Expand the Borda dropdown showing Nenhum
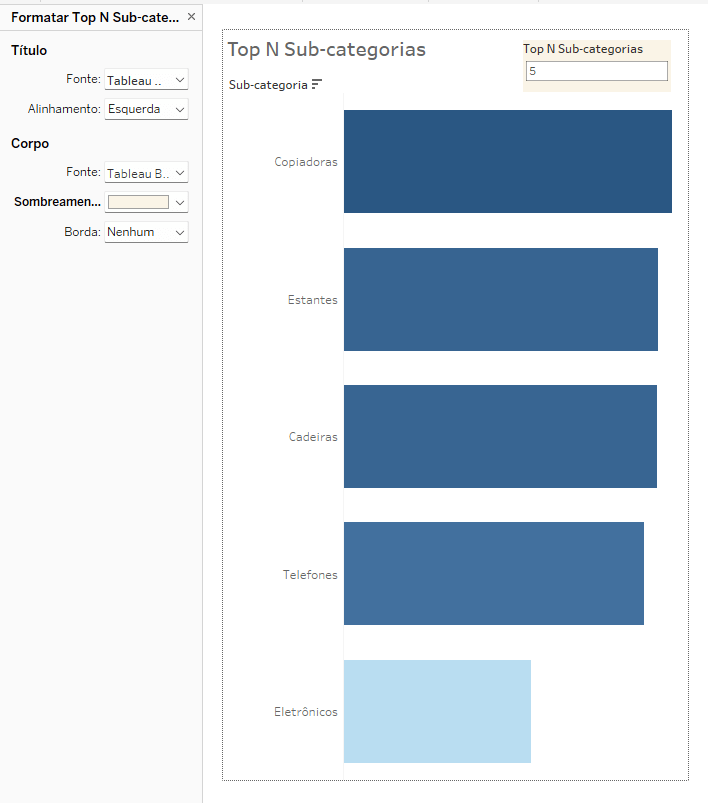Viewport: 708px width, 803px height. [x=146, y=232]
